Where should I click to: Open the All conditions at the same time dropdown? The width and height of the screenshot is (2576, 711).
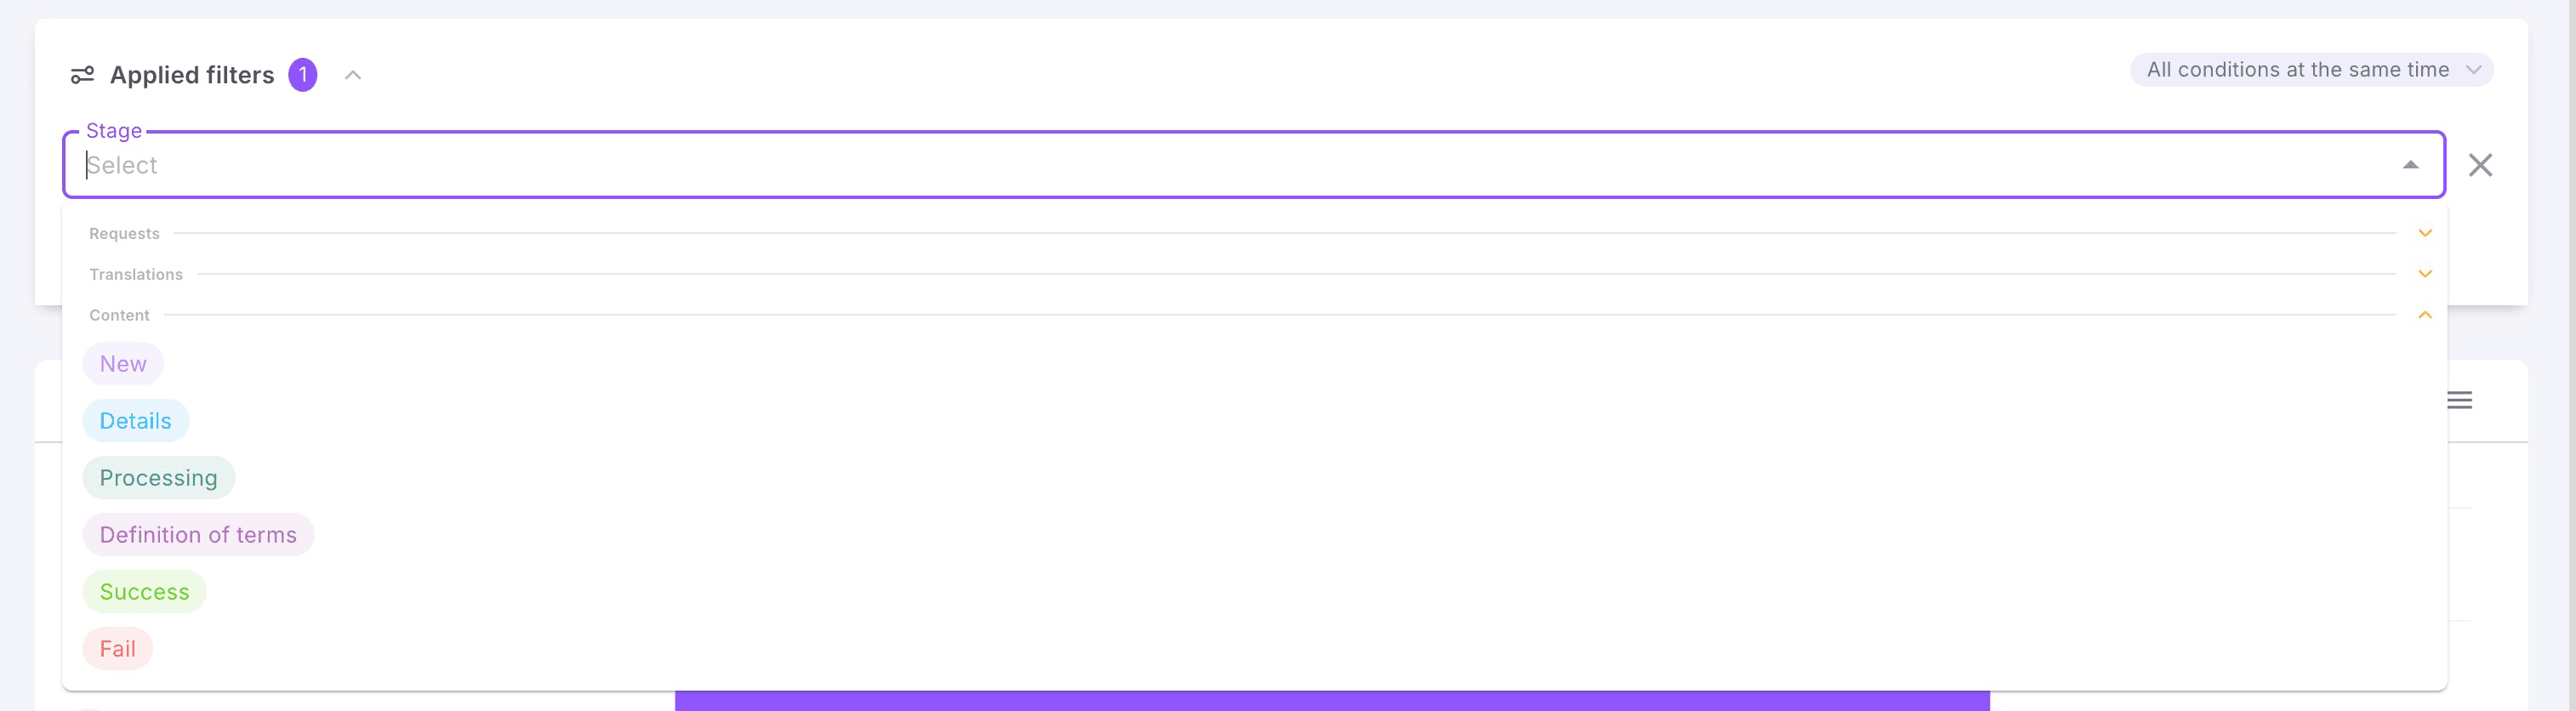pyautogui.click(x=2311, y=69)
